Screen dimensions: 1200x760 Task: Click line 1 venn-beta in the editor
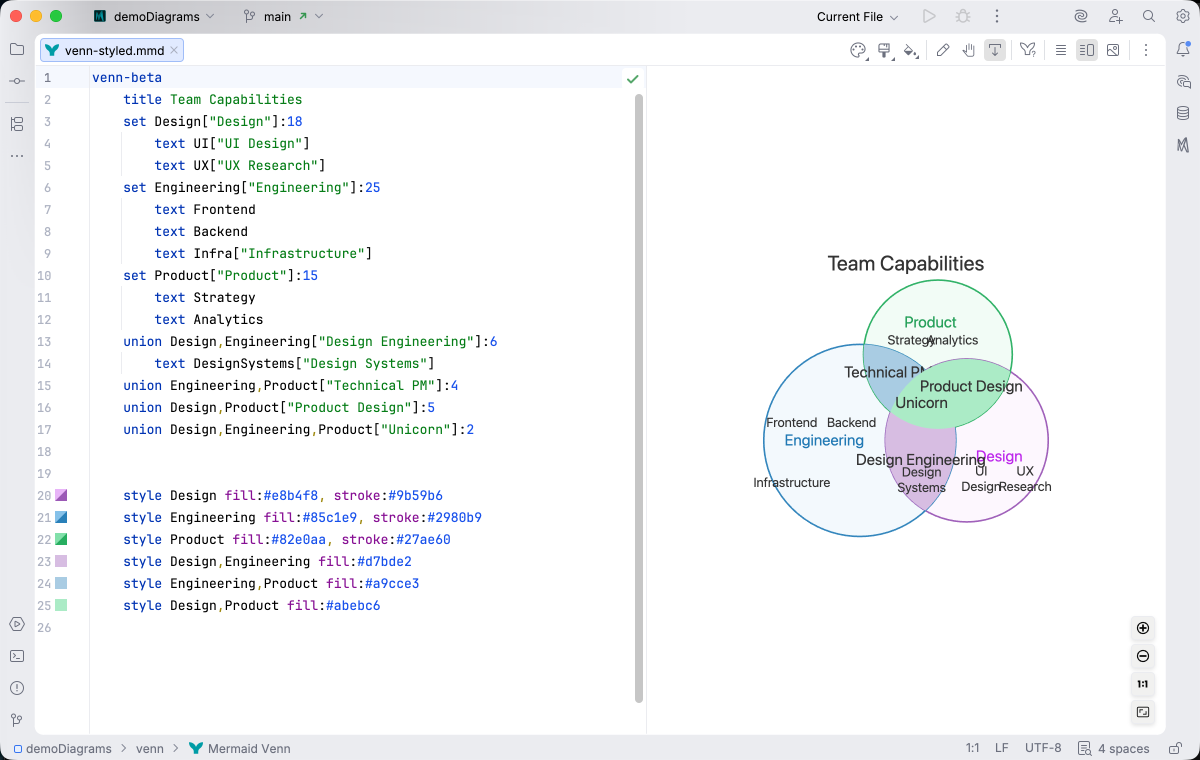tap(127, 77)
